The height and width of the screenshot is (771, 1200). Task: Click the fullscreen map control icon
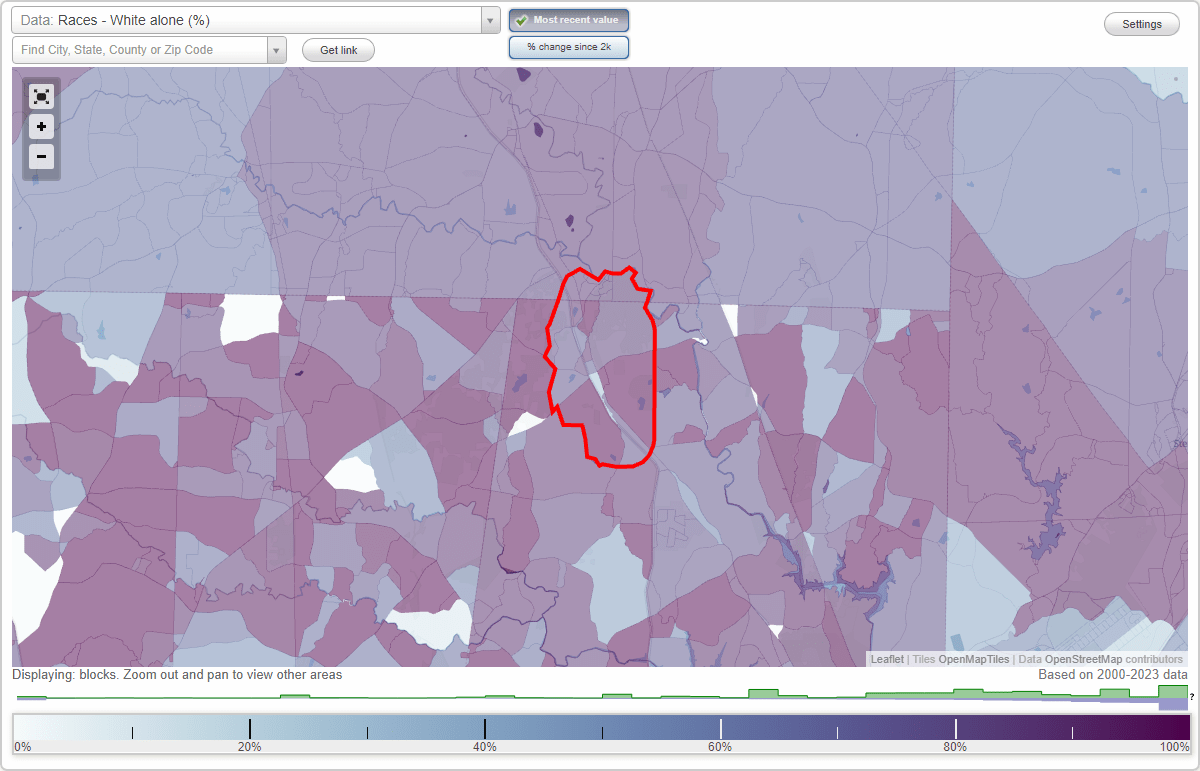(x=41, y=96)
